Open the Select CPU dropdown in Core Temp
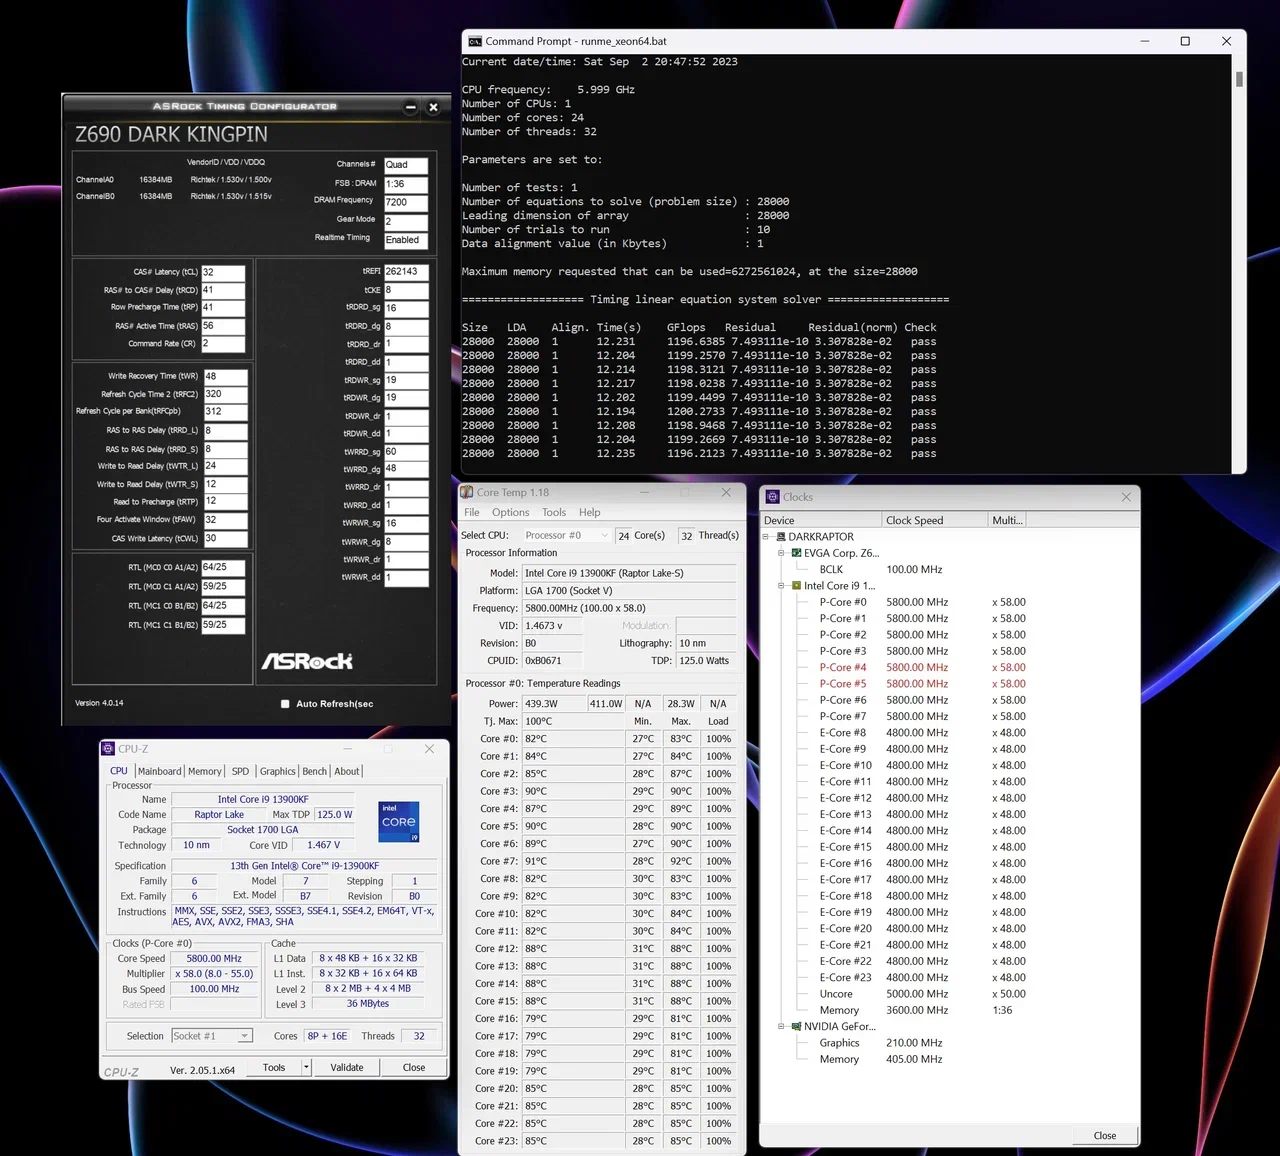This screenshot has width=1280, height=1156. tap(566, 536)
